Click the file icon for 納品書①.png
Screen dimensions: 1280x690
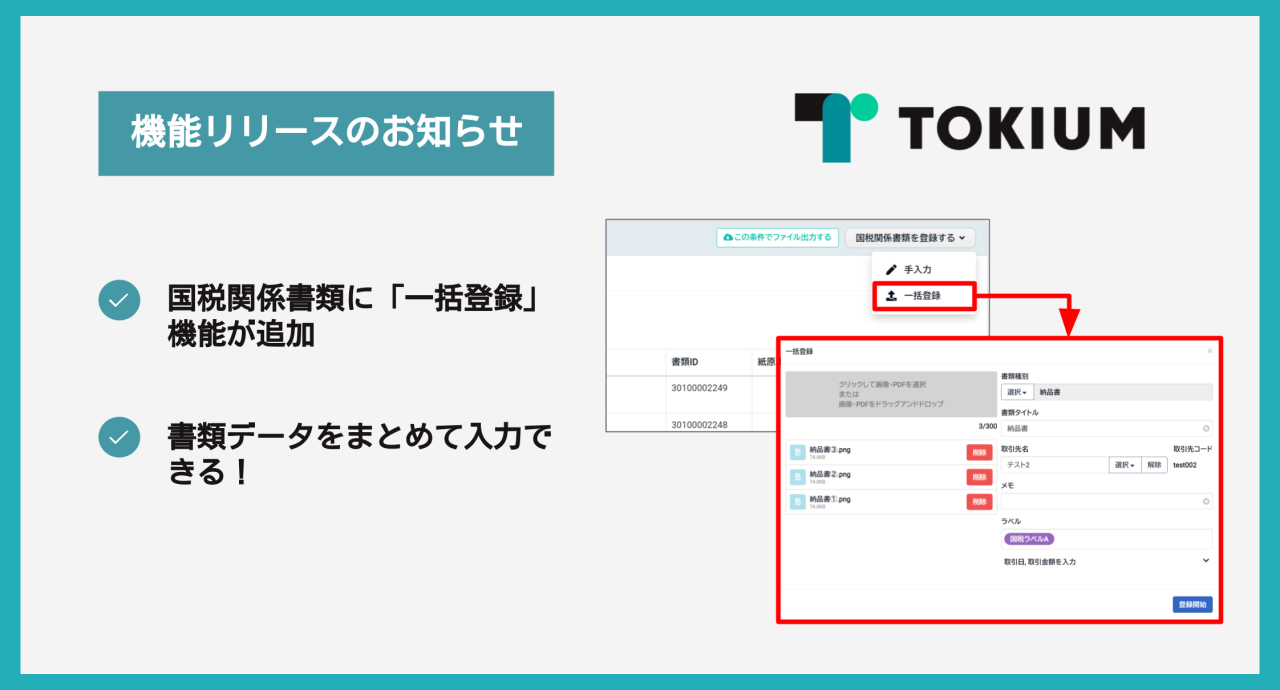coord(798,502)
